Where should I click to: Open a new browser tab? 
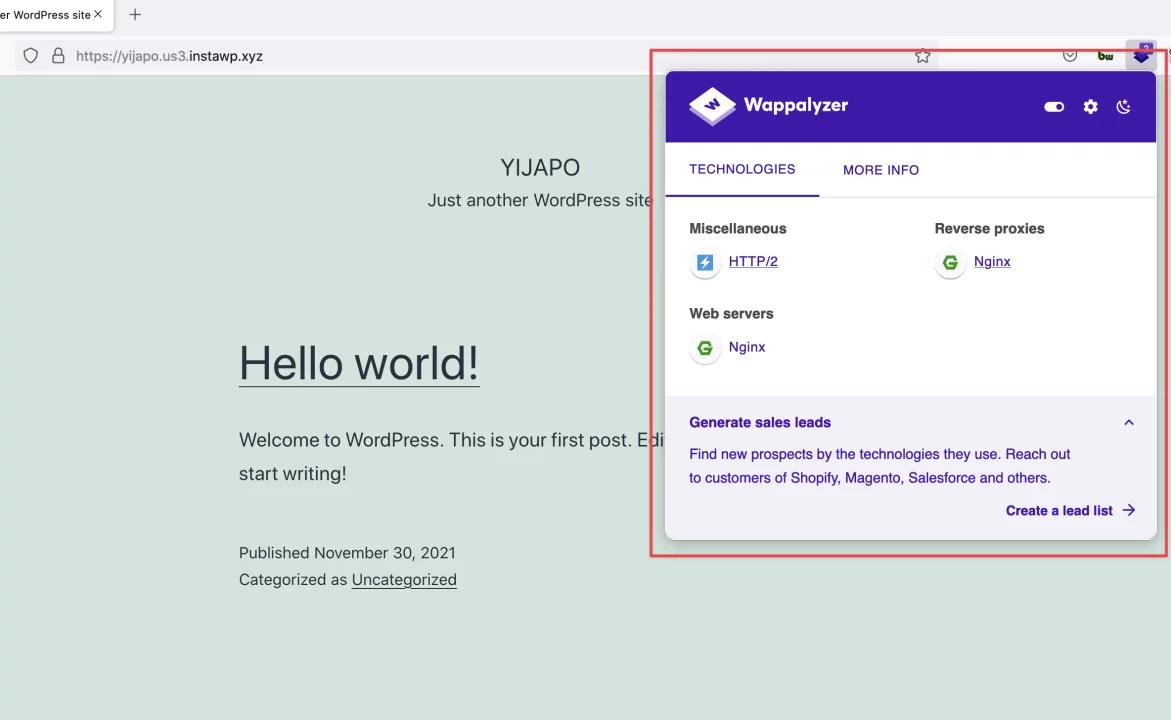(x=135, y=15)
